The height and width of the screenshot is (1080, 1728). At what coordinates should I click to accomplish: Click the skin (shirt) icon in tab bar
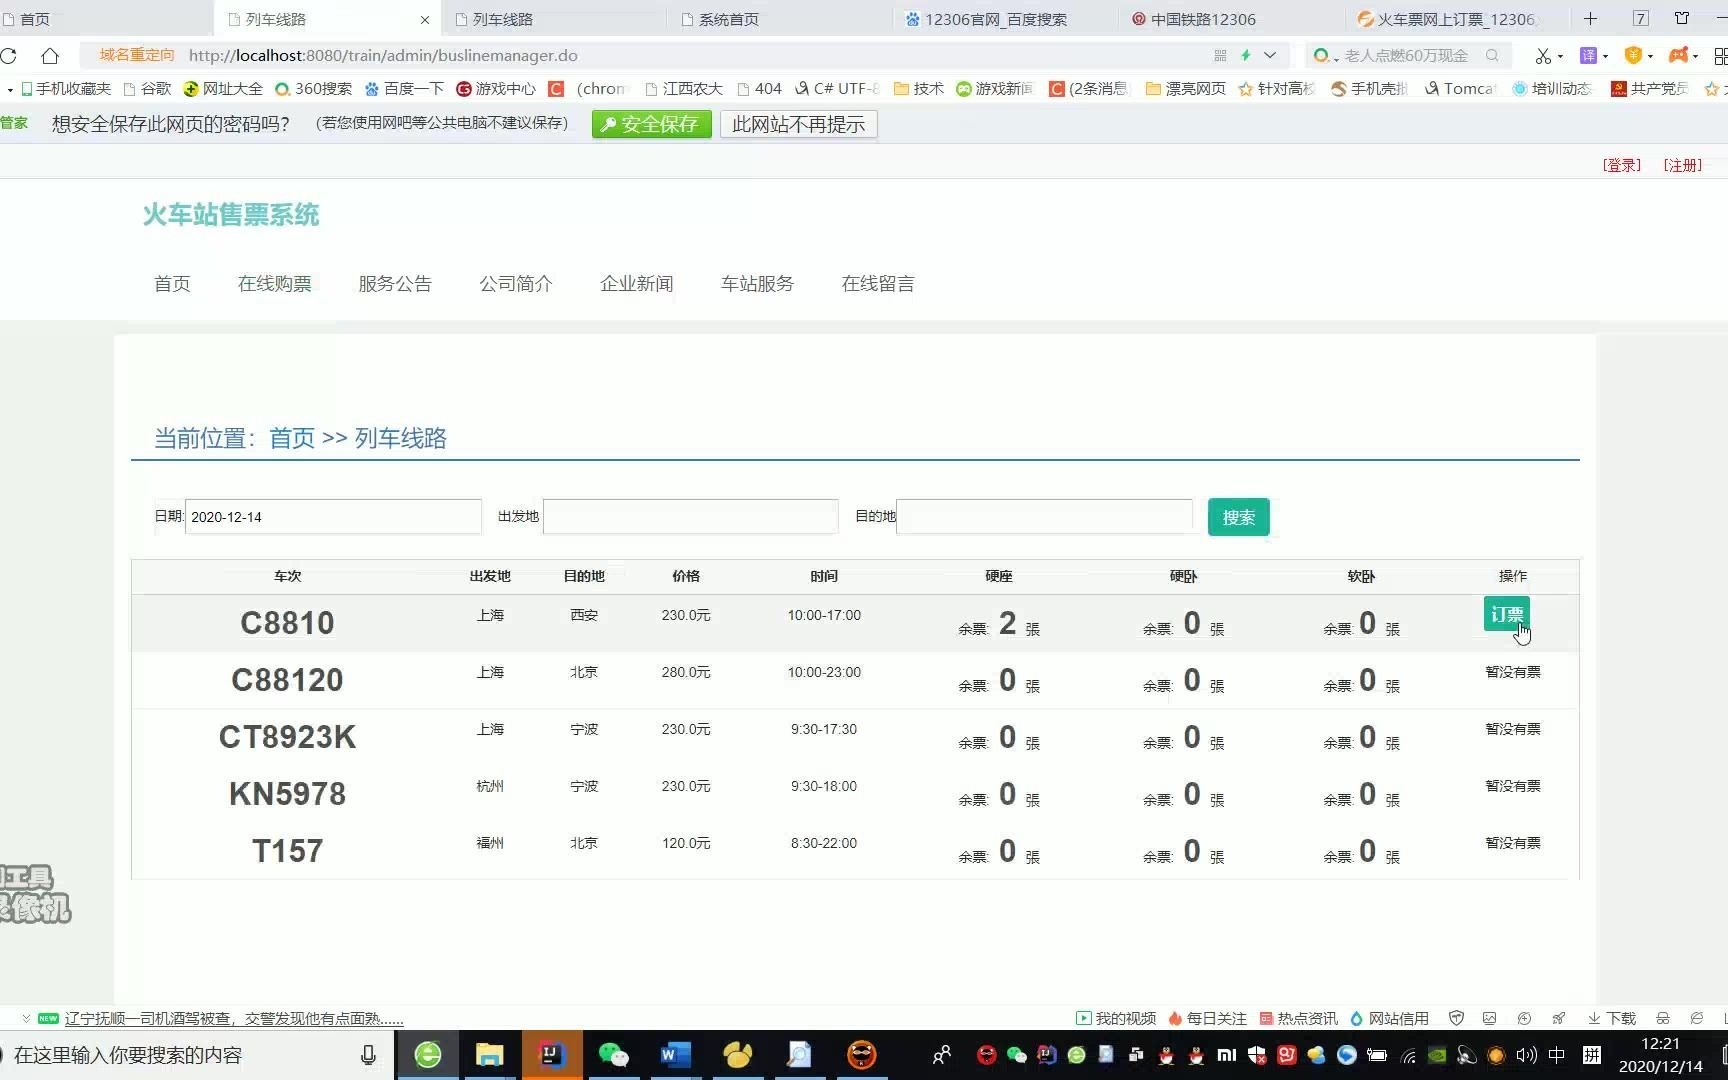point(1682,19)
